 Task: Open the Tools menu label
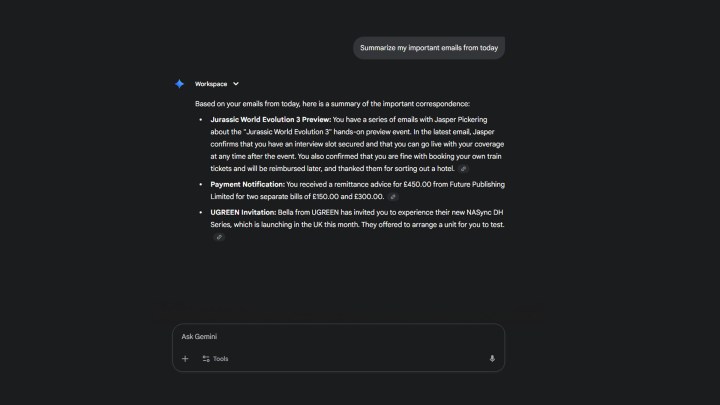point(220,359)
